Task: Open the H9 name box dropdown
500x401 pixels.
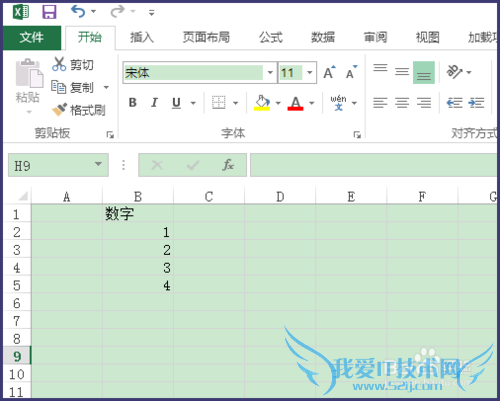Action: pyautogui.click(x=98, y=164)
